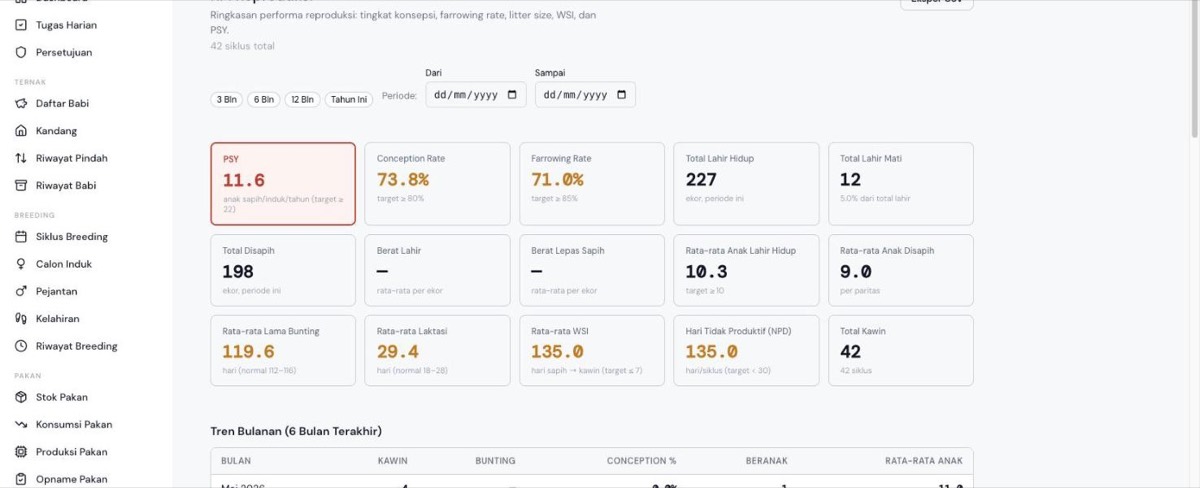Click Rata-rata Laktasi 29.4 value
The width and height of the screenshot is (1200, 488).
(x=398, y=352)
